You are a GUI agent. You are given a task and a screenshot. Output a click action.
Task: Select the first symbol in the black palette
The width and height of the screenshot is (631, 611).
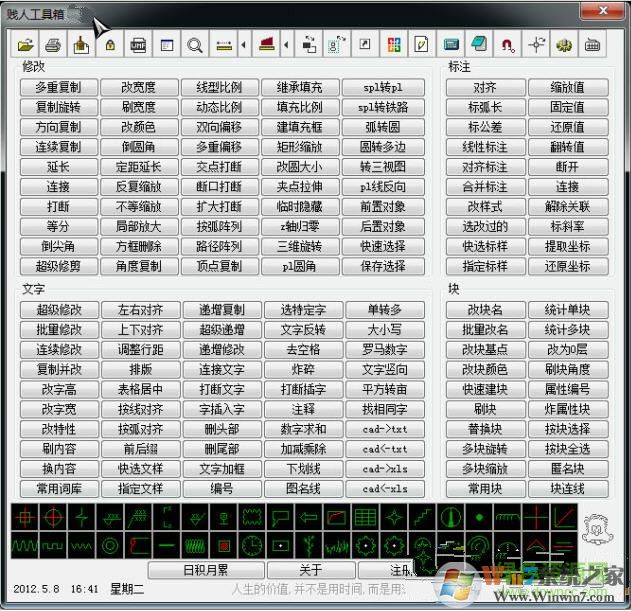[x=25, y=517]
